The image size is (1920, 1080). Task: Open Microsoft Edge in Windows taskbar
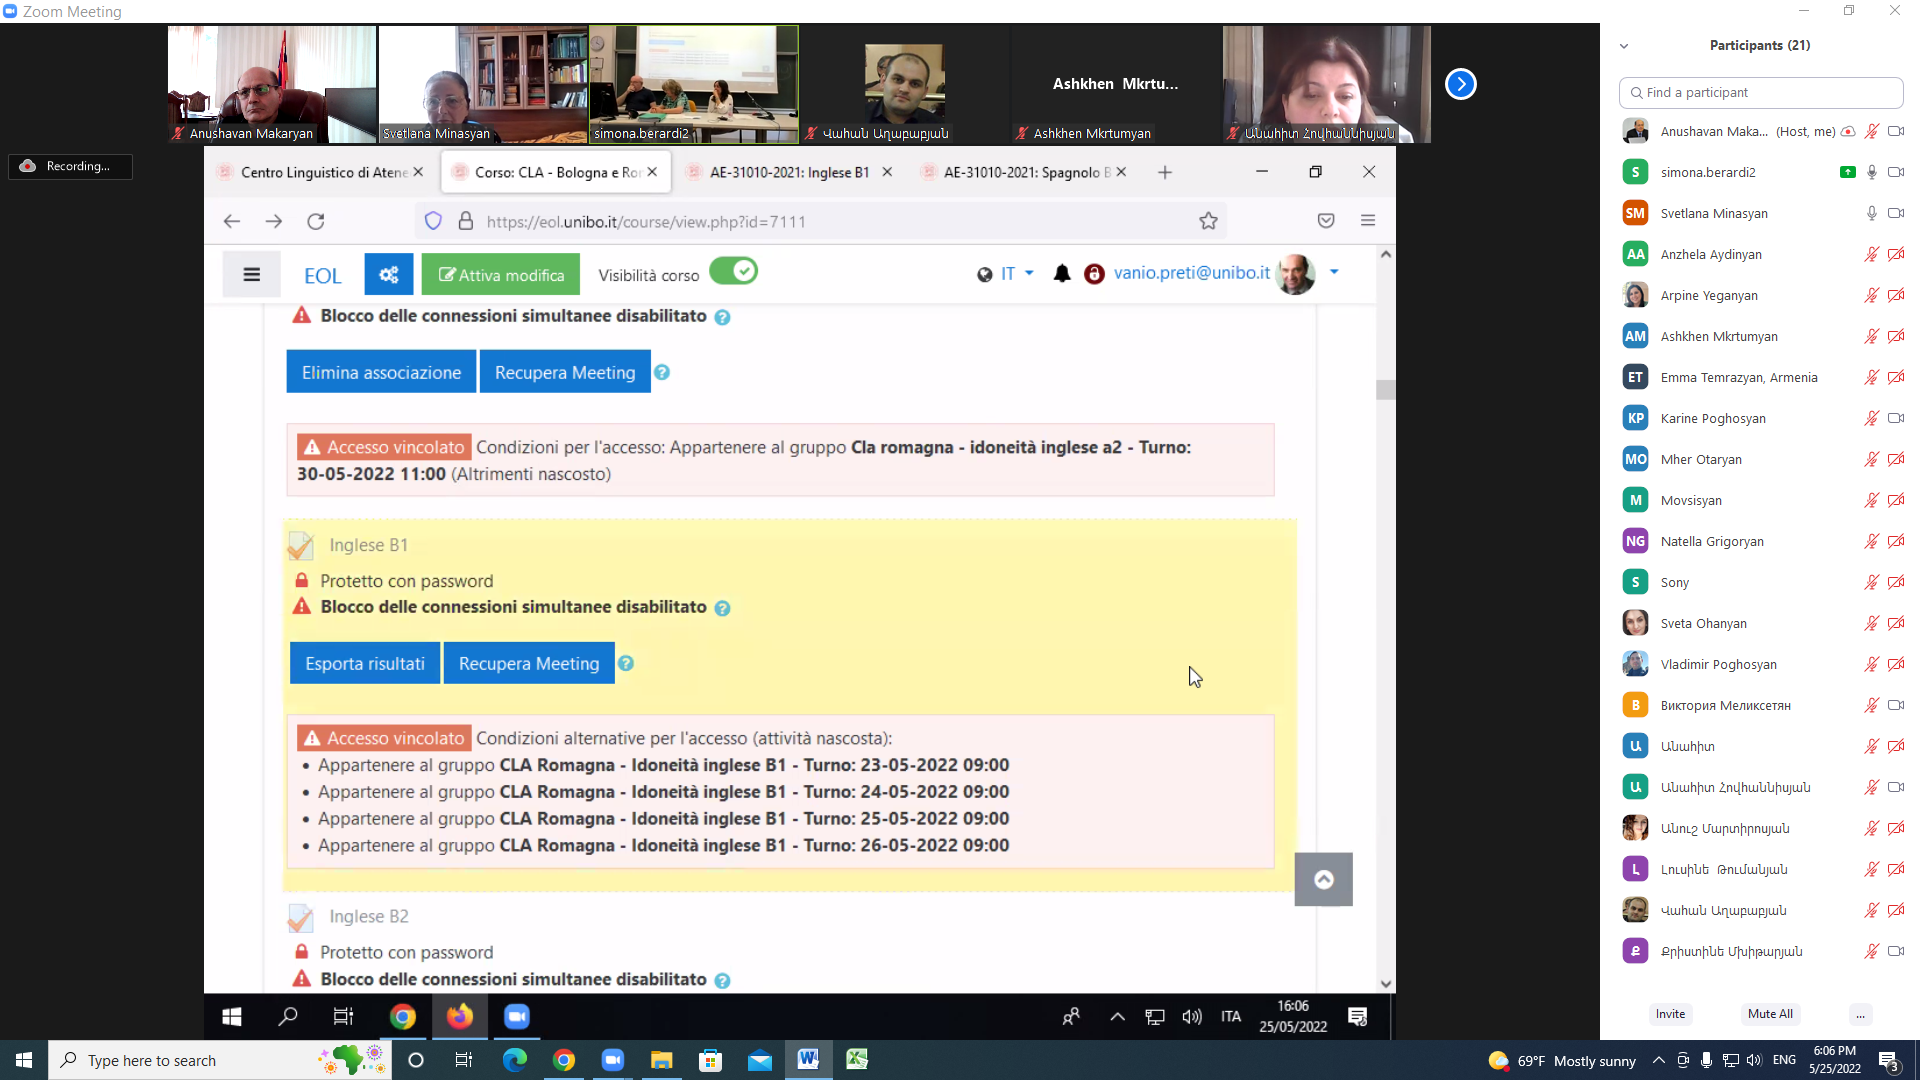point(515,1060)
